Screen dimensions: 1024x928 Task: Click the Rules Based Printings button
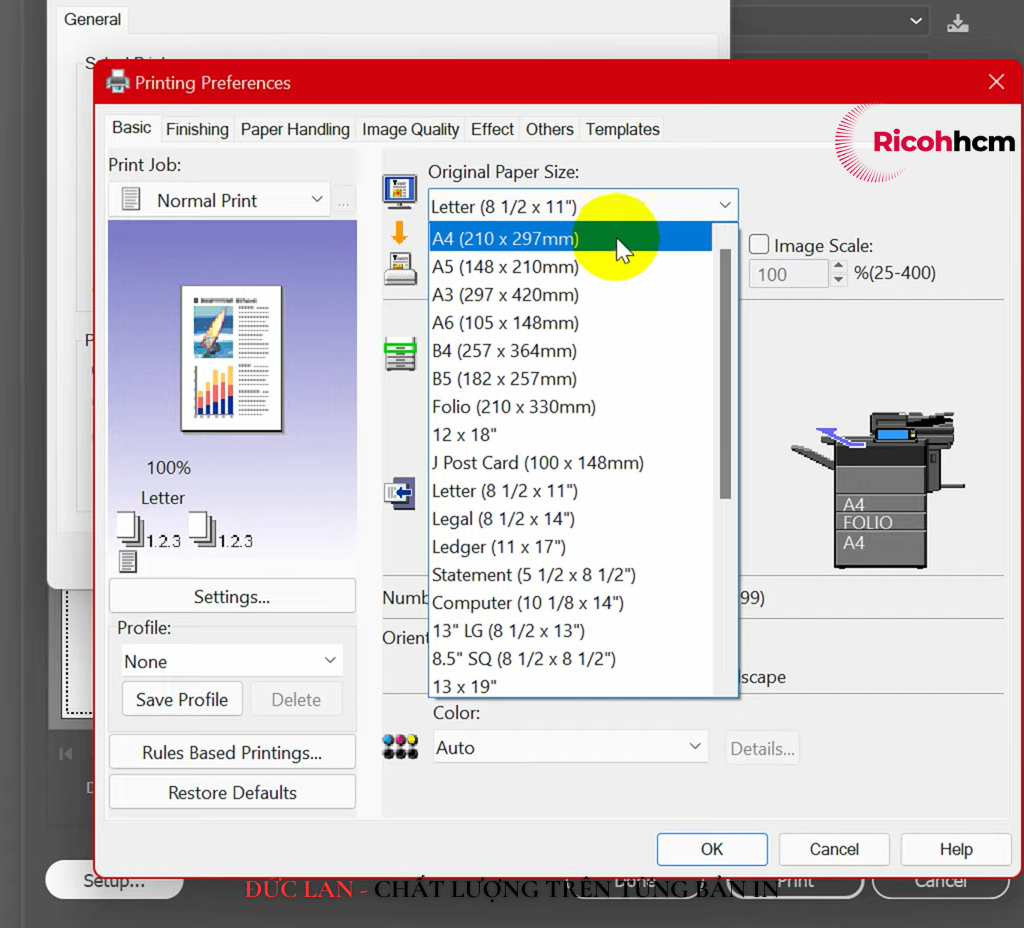point(232,753)
